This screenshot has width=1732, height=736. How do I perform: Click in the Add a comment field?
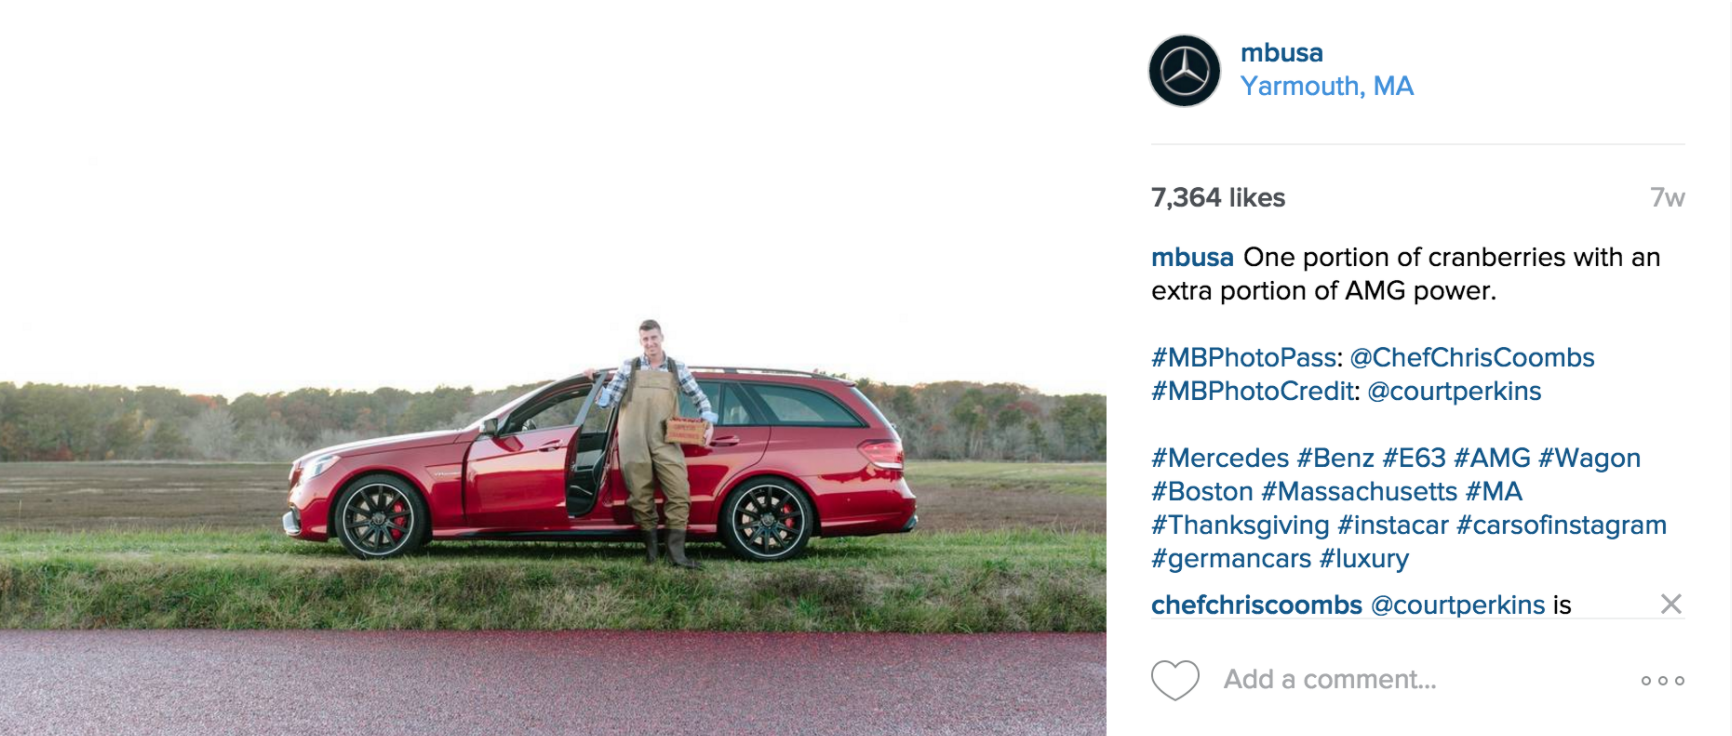point(1330,680)
